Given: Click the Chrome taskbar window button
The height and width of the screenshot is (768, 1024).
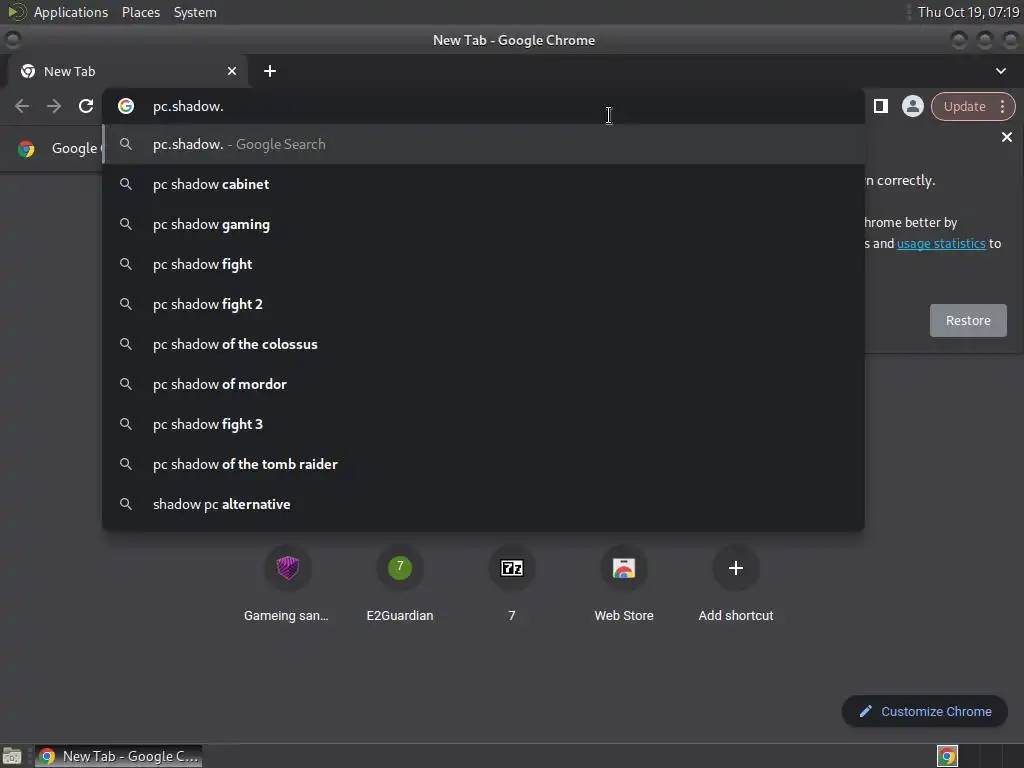Looking at the screenshot, I should point(118,756).
